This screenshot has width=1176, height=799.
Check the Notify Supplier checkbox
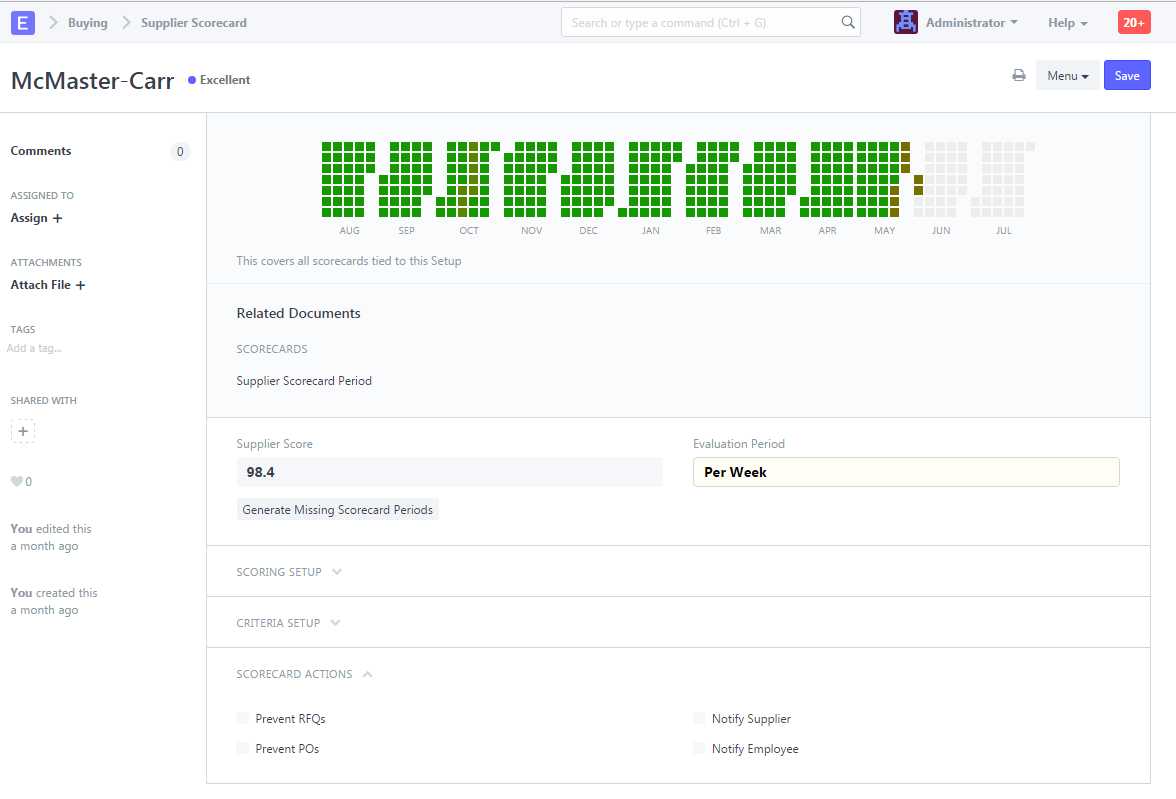coord(699,718)
